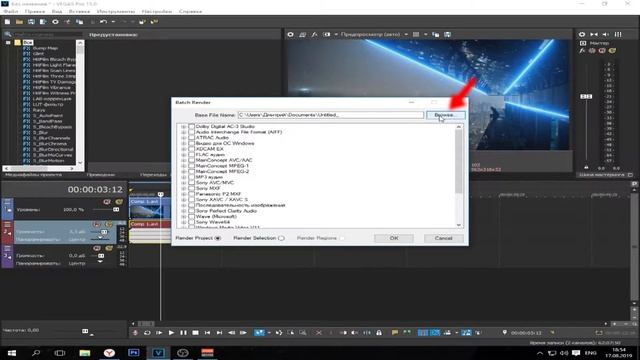Click the Play button in transport bar
This screenshot has width=640, height=360.
[171, 333]
